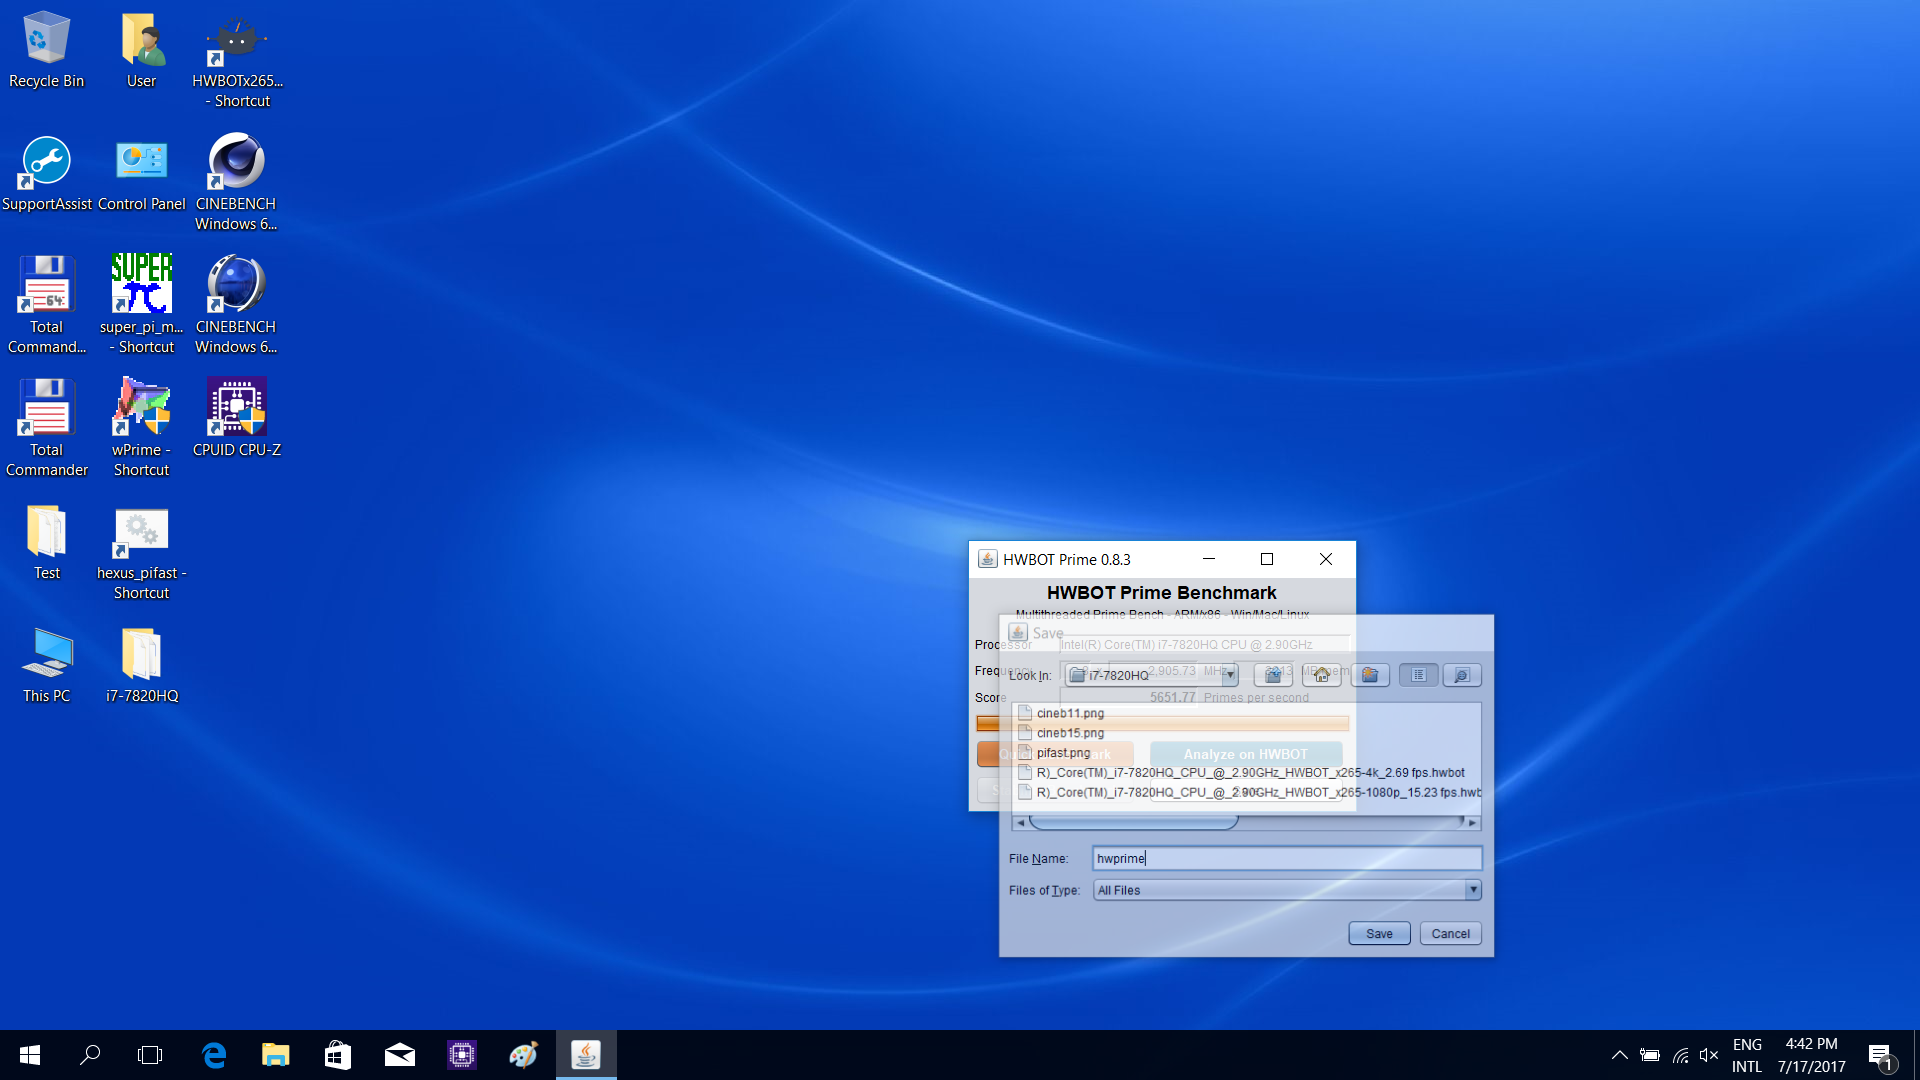The image size is (1920, 1080).
Task: Select the lower CINEBENCH Windows 6 icon
Action: [236, 305]
